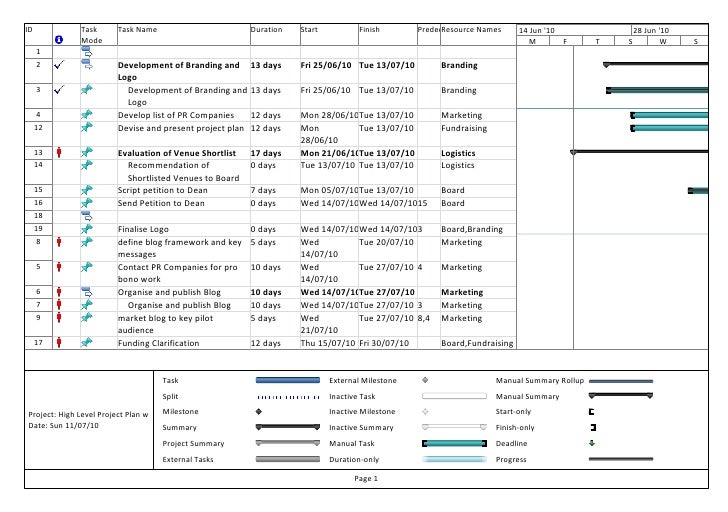Click the pin icon for Devise and present project plan
The width and height of the screenshot is (728, 512).
click(x=86, y=127)
